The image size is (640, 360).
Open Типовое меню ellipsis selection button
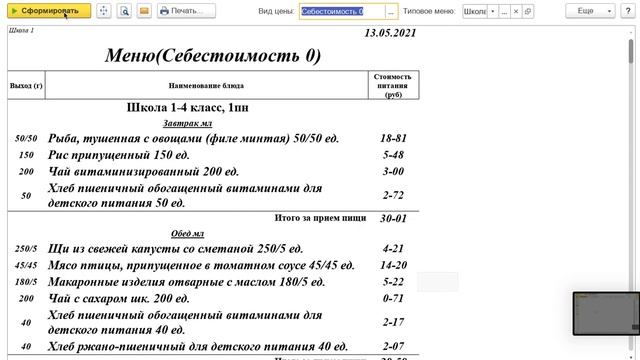pos(504,11)
